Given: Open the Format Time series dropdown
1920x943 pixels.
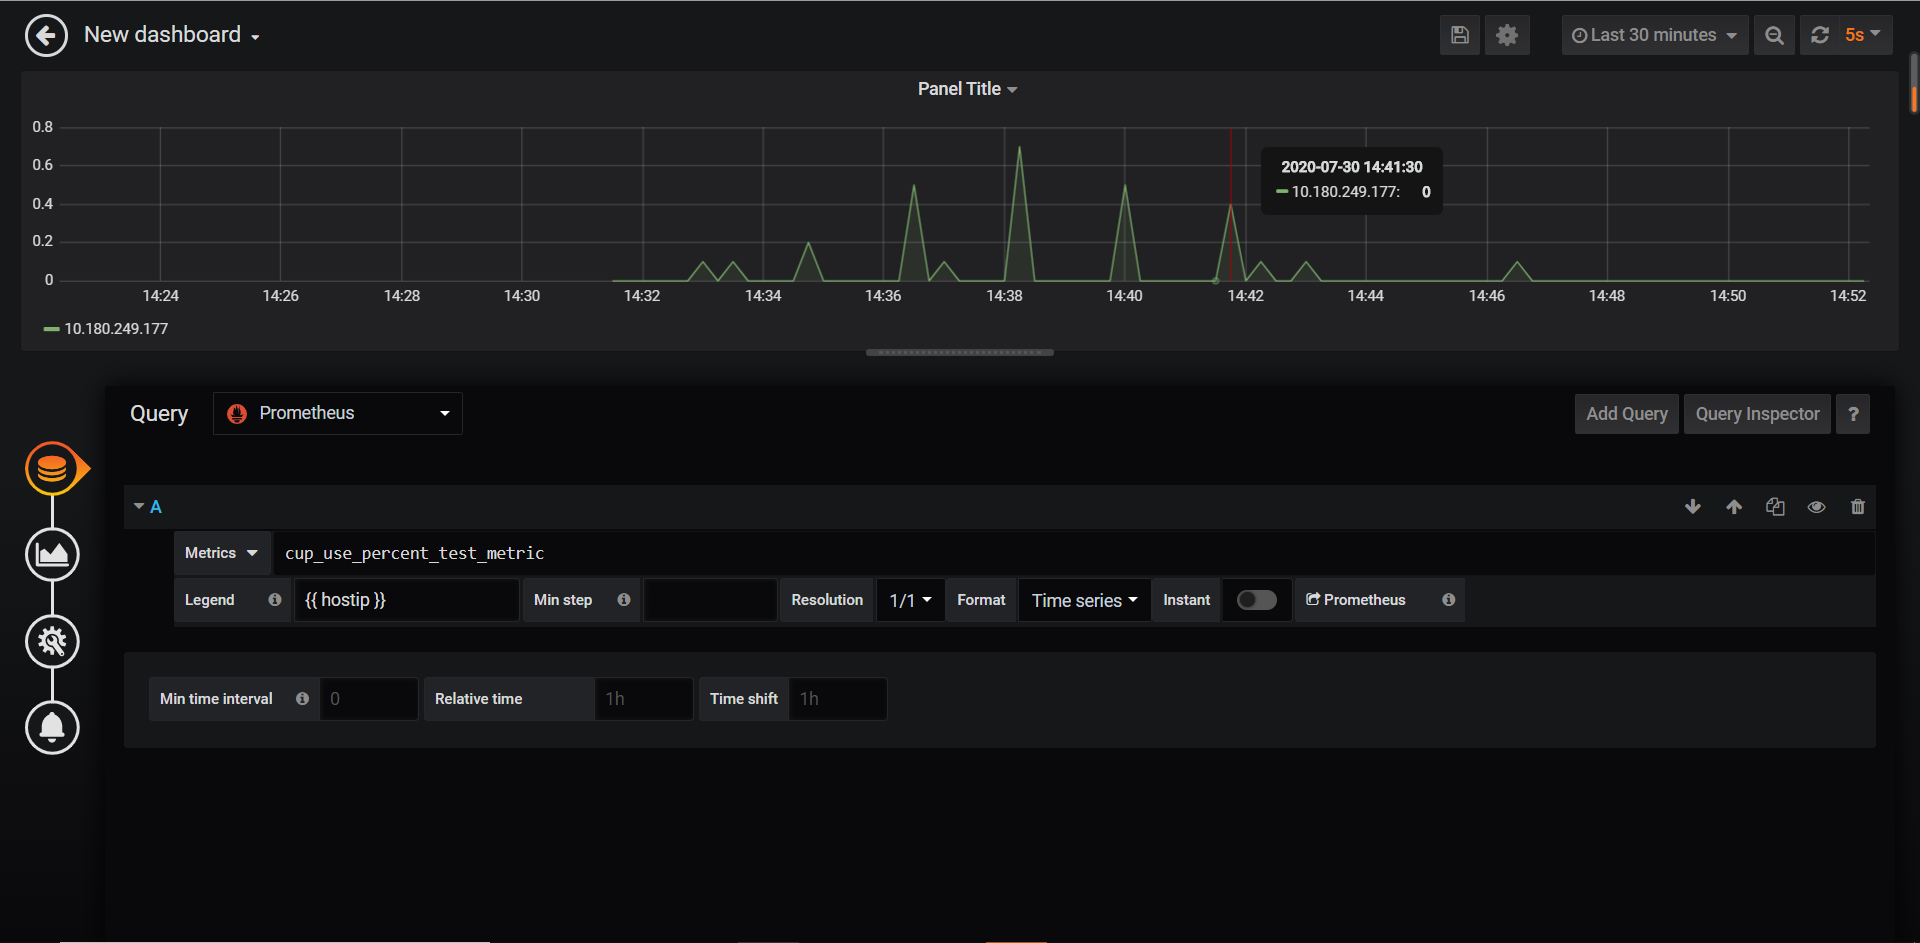Looking at the screenshot, I should pos(1083,599).
